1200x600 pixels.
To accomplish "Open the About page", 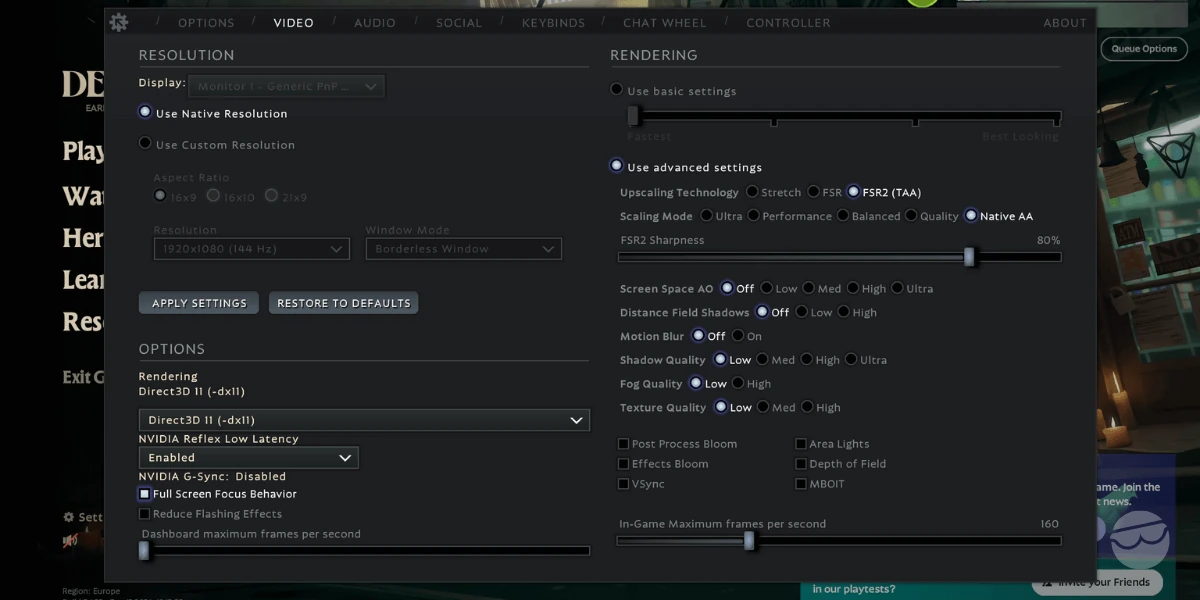I will [x=1065, y=23].
